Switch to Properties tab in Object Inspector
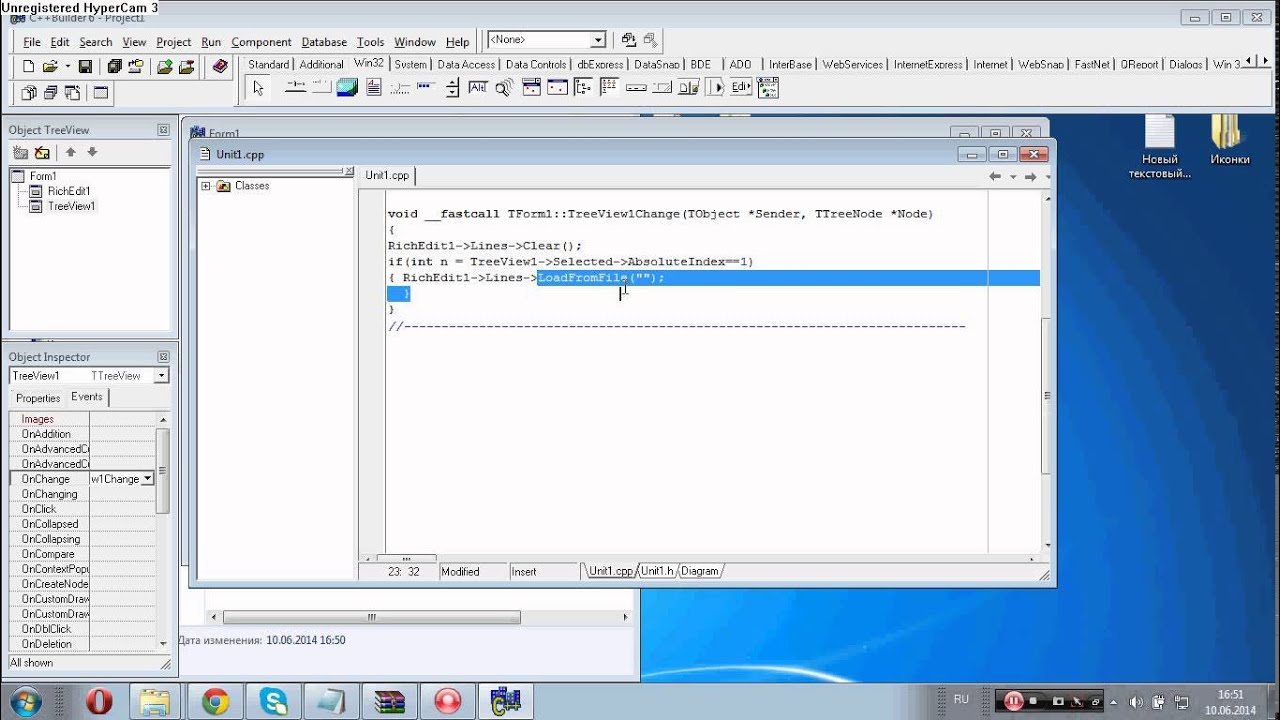The width and height of the screenshot is (1280, 720). coord(38,398)
